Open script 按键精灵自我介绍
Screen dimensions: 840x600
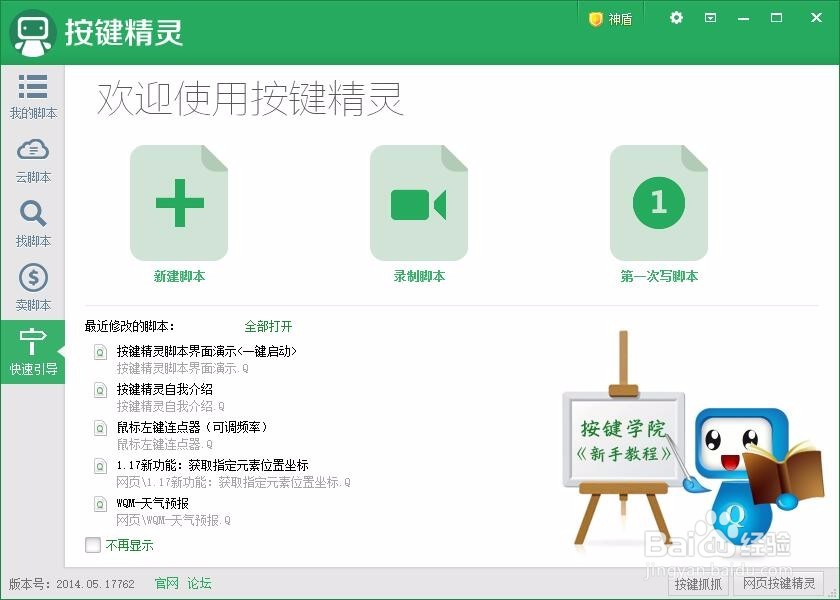click(165, 389)
